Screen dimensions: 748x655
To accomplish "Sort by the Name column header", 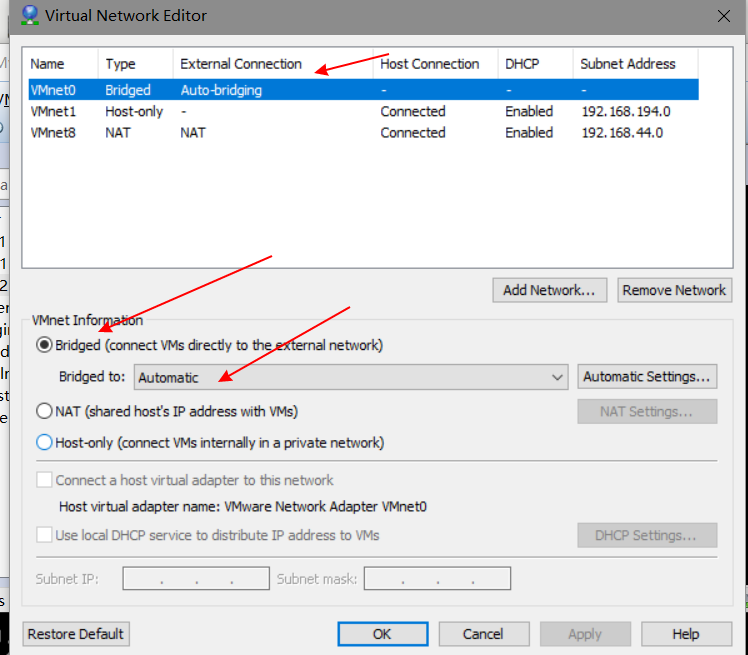I will coord(63,64).
